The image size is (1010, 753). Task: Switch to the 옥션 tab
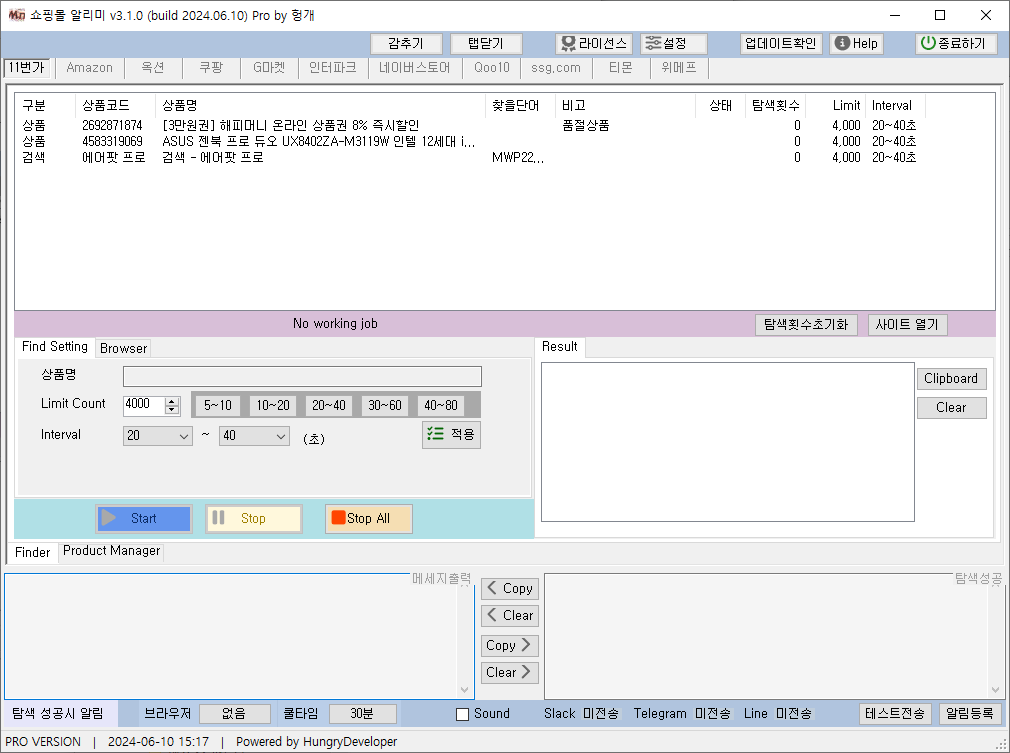pyautogui.click(x=153, y=68)
